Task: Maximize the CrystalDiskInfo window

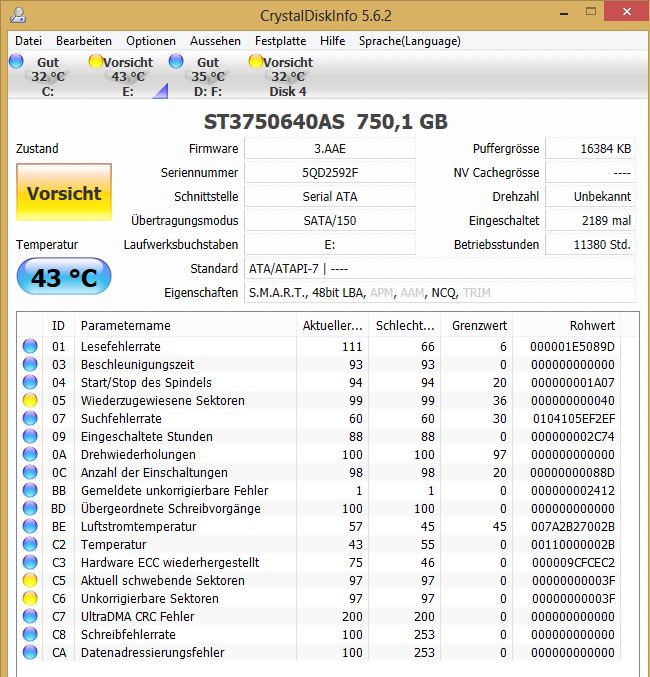Action: point(591,12)
